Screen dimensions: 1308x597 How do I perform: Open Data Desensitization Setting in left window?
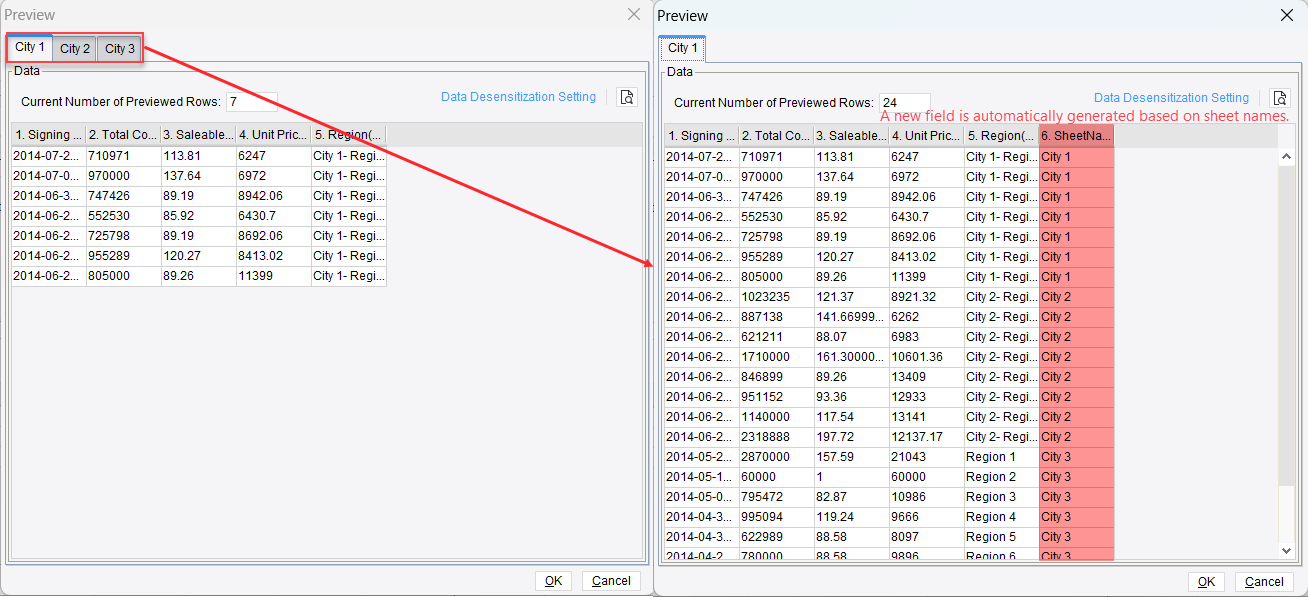click(x=518, y=97)
